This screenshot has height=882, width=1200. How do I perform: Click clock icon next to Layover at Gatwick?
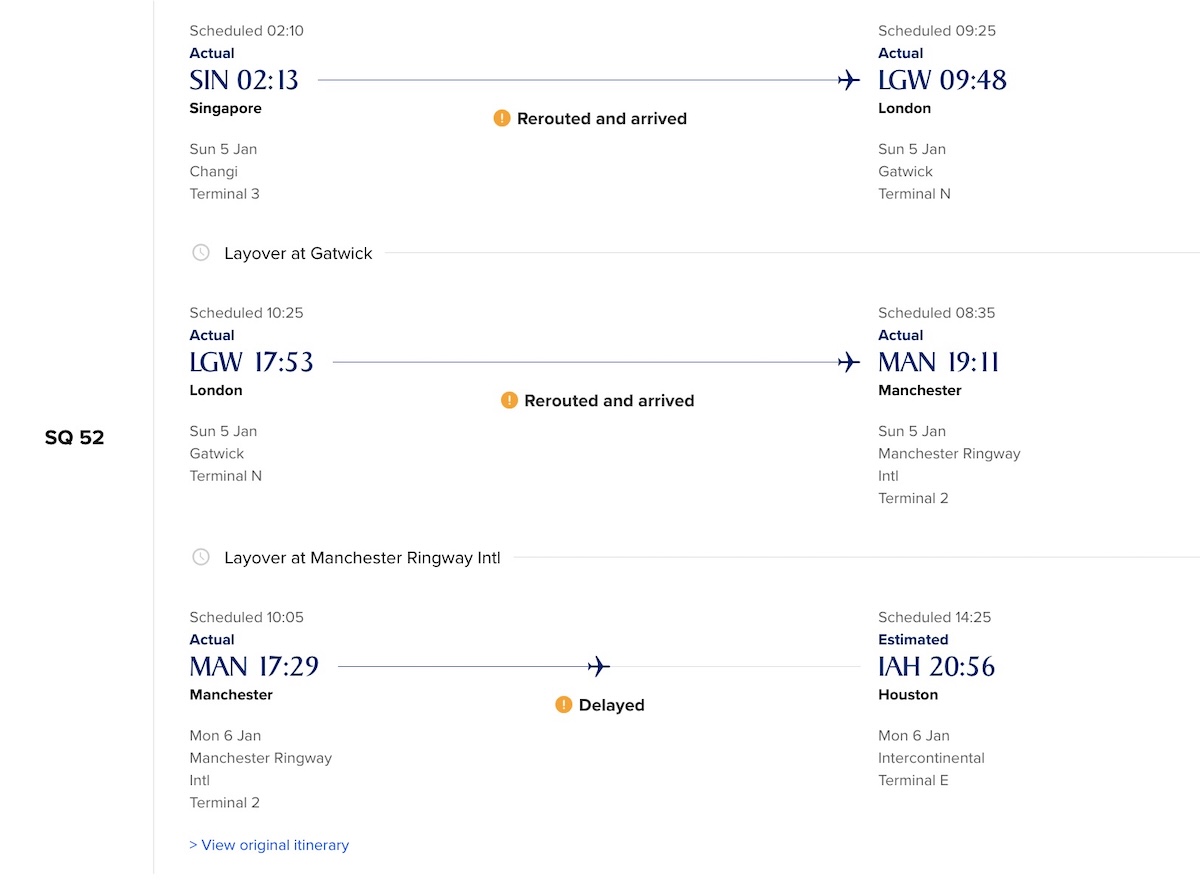(x=201, y=253)
